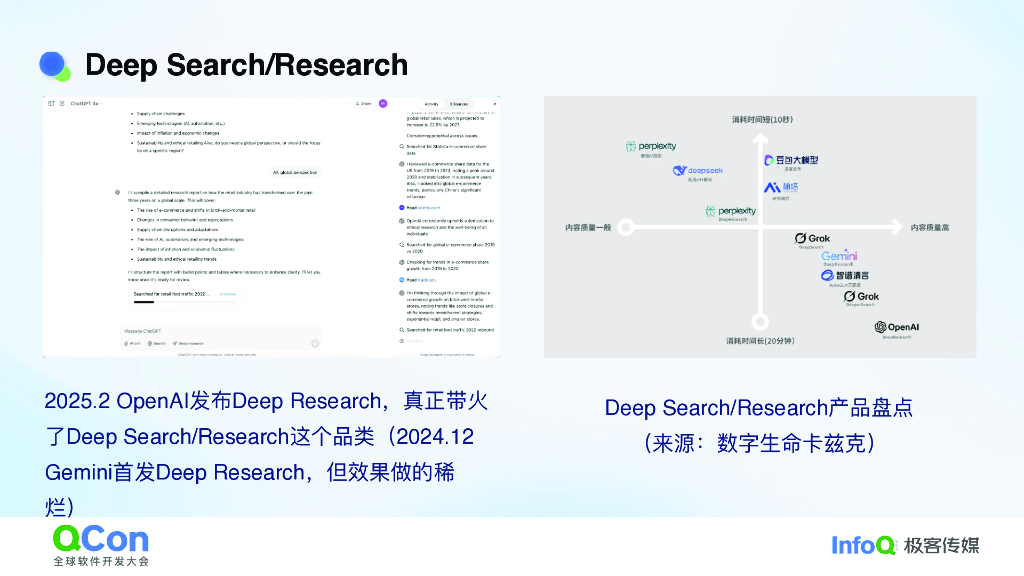
Task: Click the Grok DeeperSearch logo
Action: pos(861,298)
